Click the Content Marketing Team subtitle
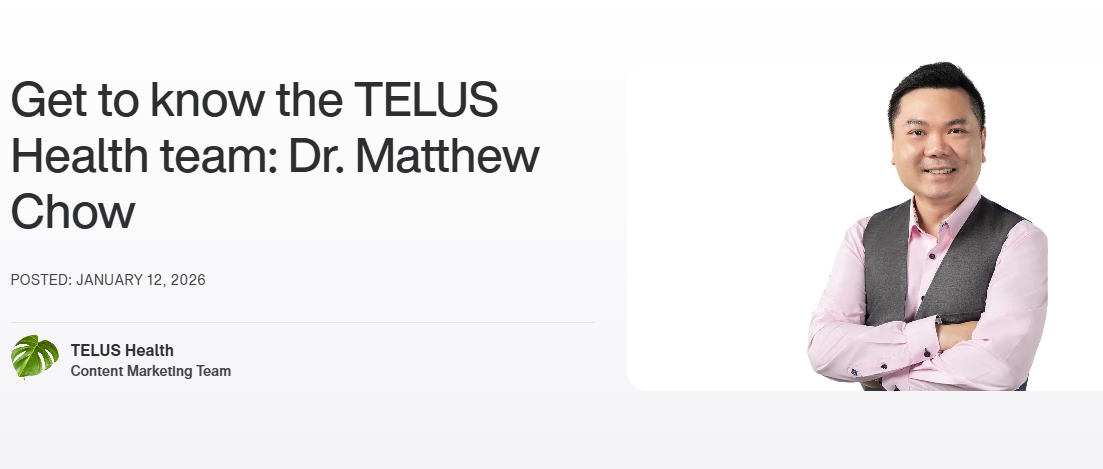The width and height of the screenshot is (1103, 469). [x=151, y=371]
